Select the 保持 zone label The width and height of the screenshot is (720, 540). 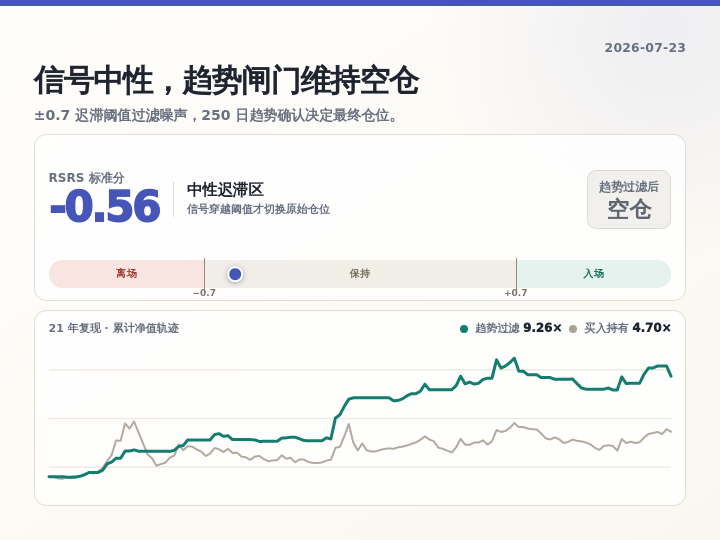(360, 274)
